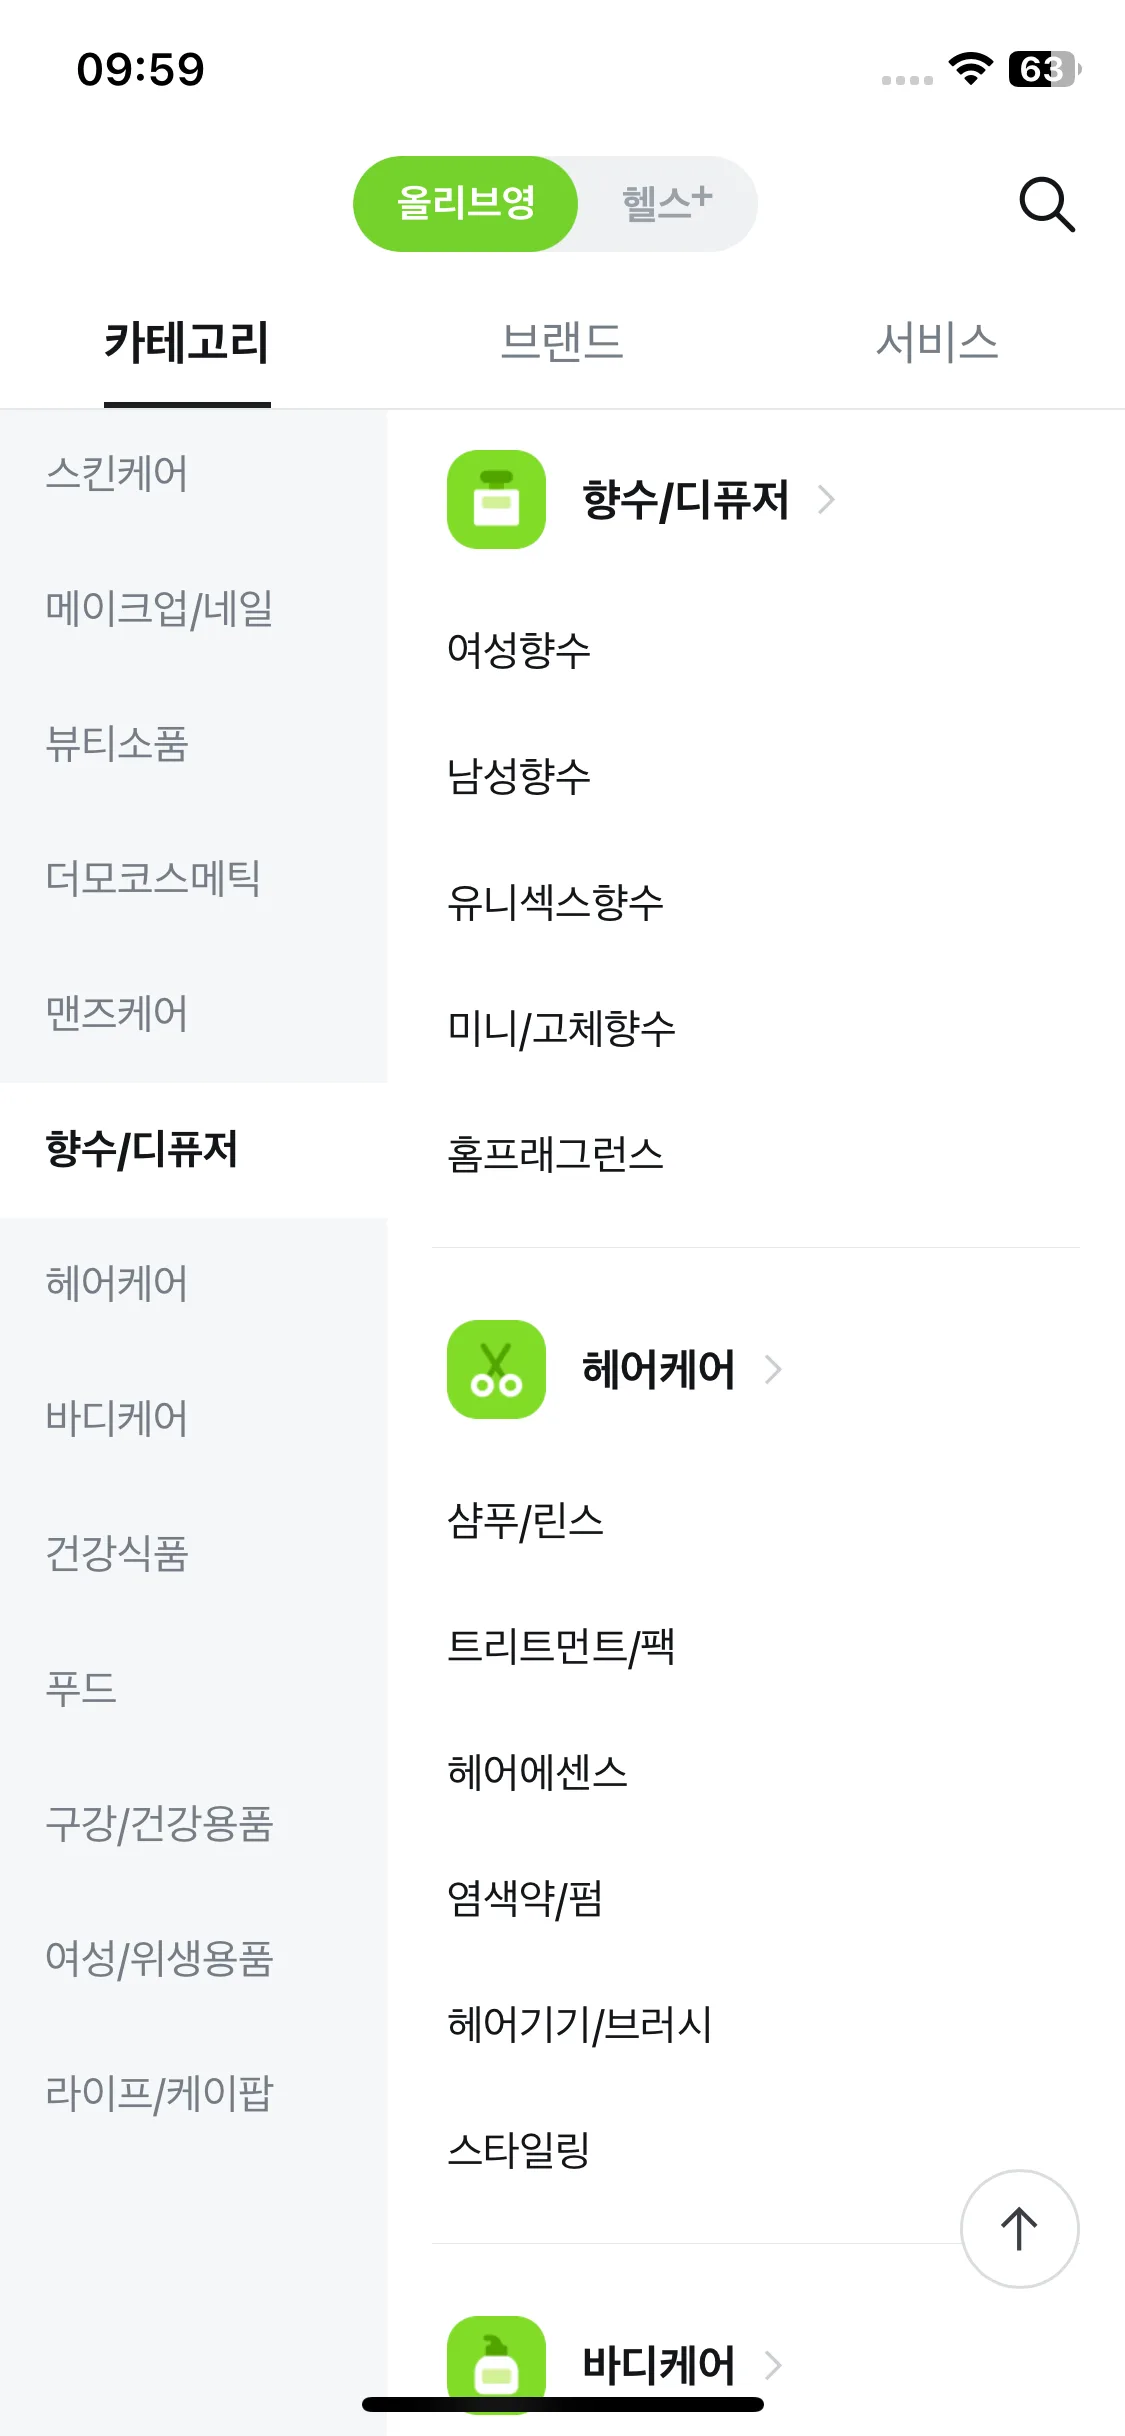Image resolution: width=1125 pixels, height=2436 pixels.
Task: Select 건강식품 in the sidebar
Action: (x=117, y=1553)
